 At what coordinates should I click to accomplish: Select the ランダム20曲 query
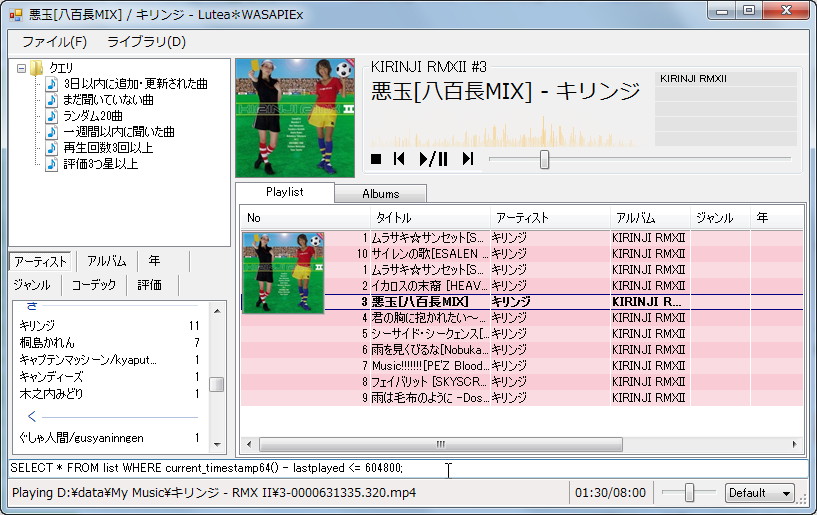point(93,116)
